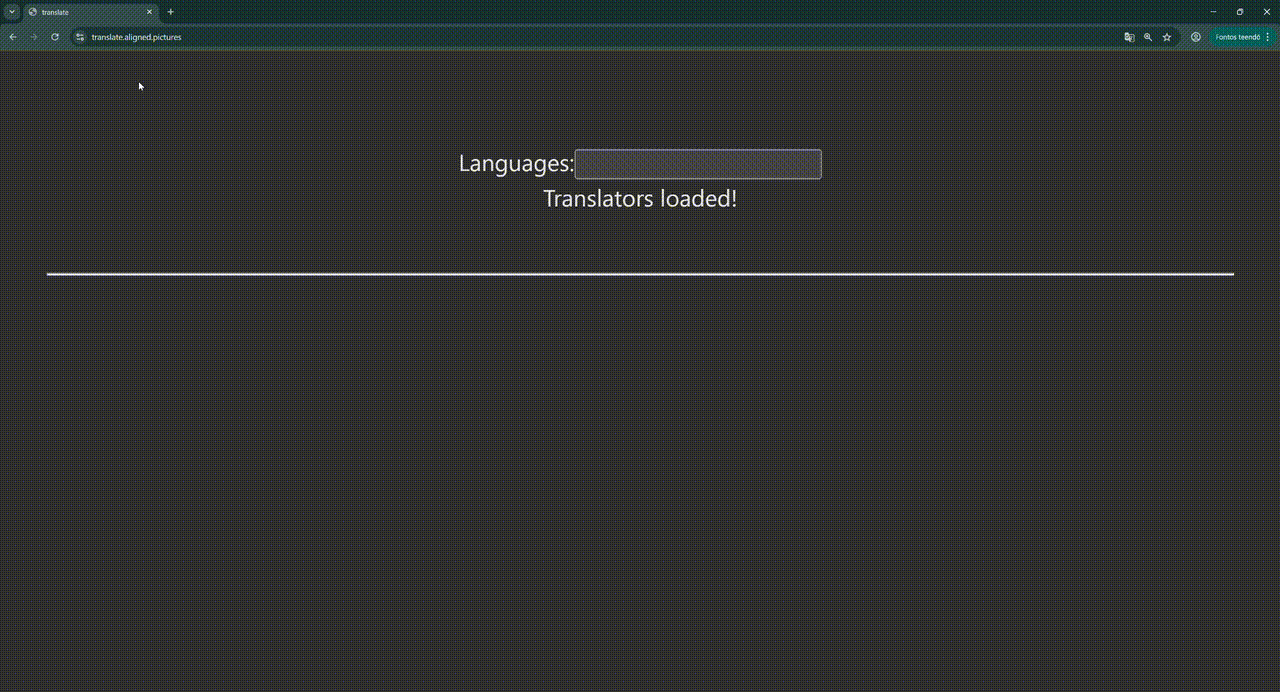Reload the current page
Viewport: 1280px width, 692px height.
coord(55,37)
